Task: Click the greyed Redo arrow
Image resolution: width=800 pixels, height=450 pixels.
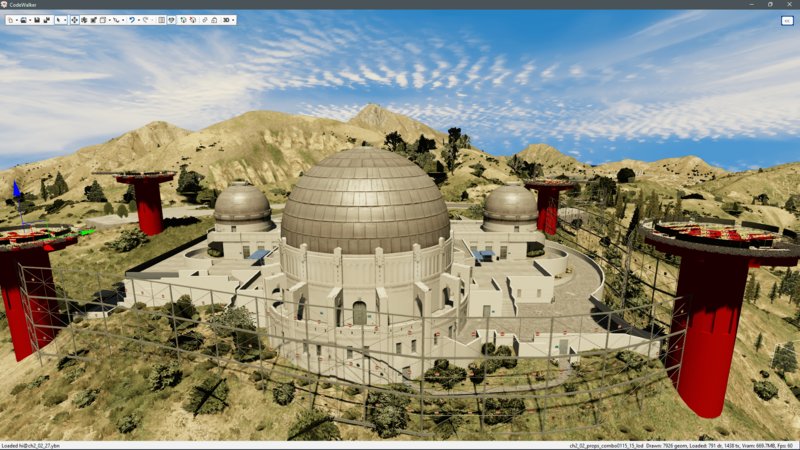Action: [145, 20]
